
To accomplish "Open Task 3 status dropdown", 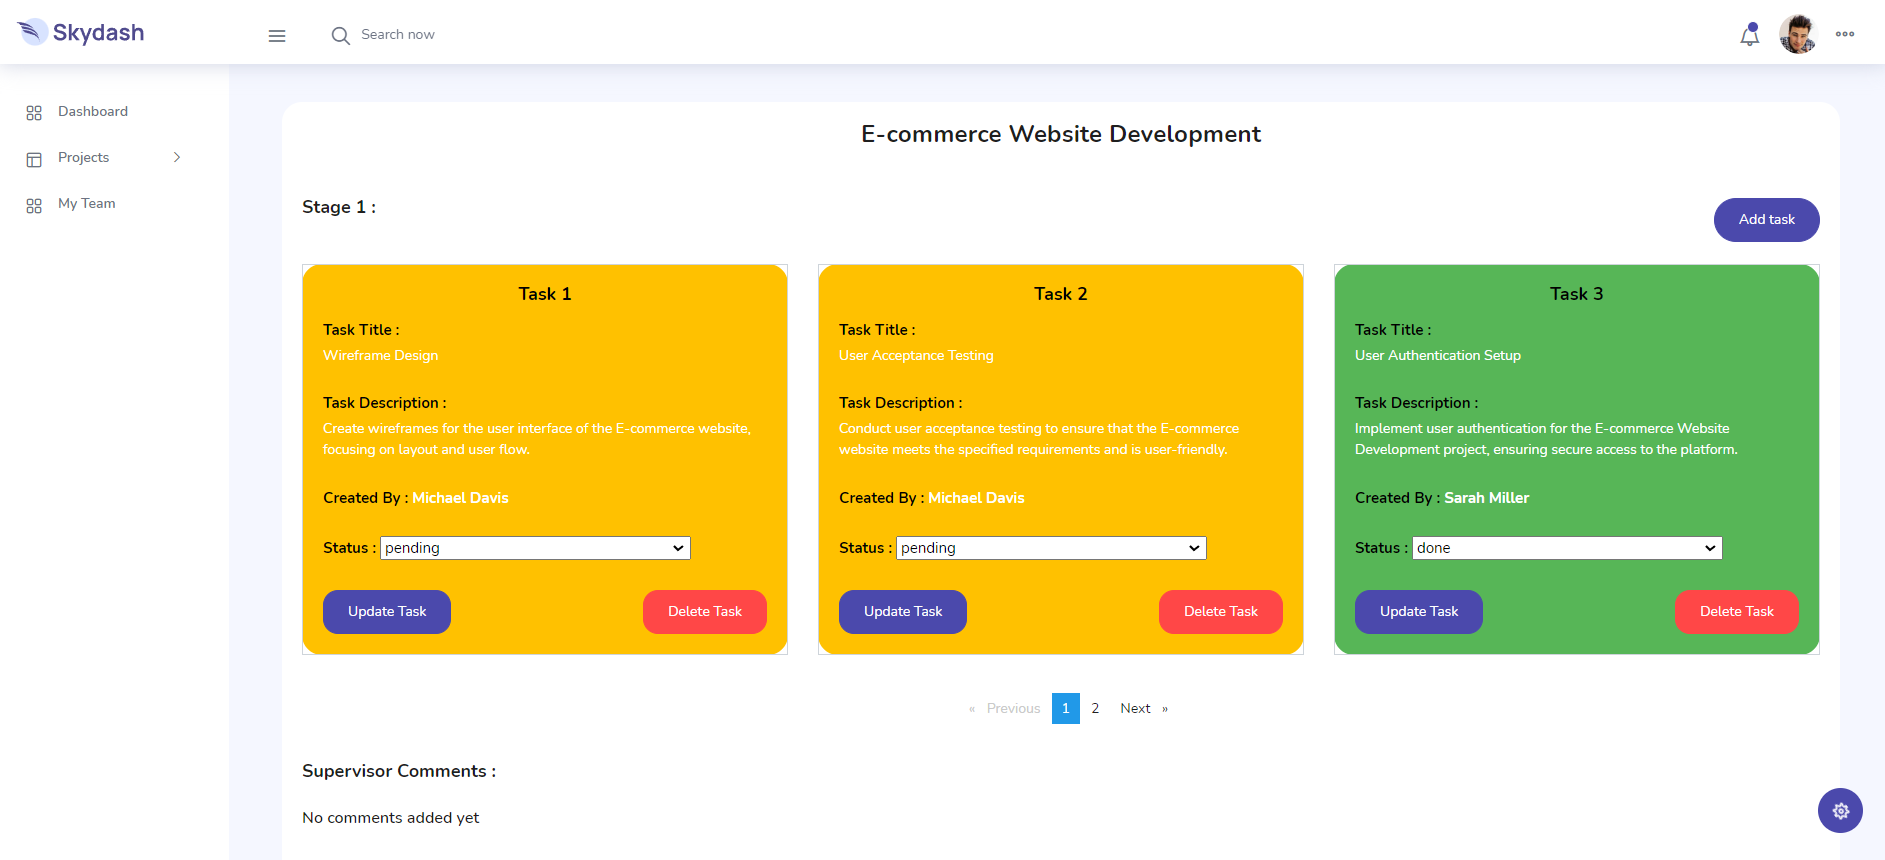I will point(1567,548).
